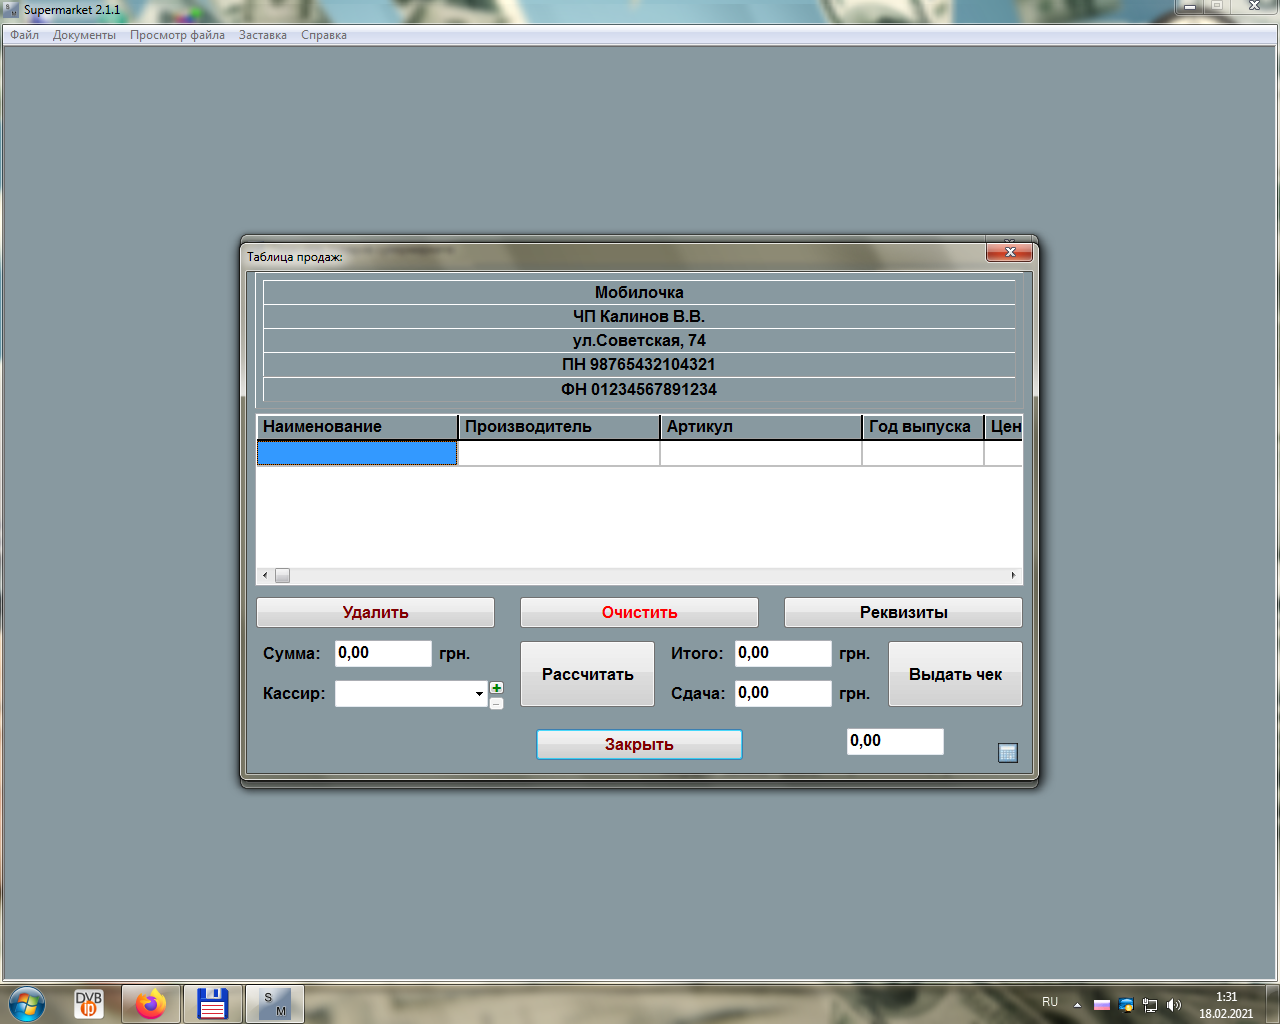The image size is (1280, 1024).
Task: Launch Firefox from the taskbar
Action: [151, 1004]
